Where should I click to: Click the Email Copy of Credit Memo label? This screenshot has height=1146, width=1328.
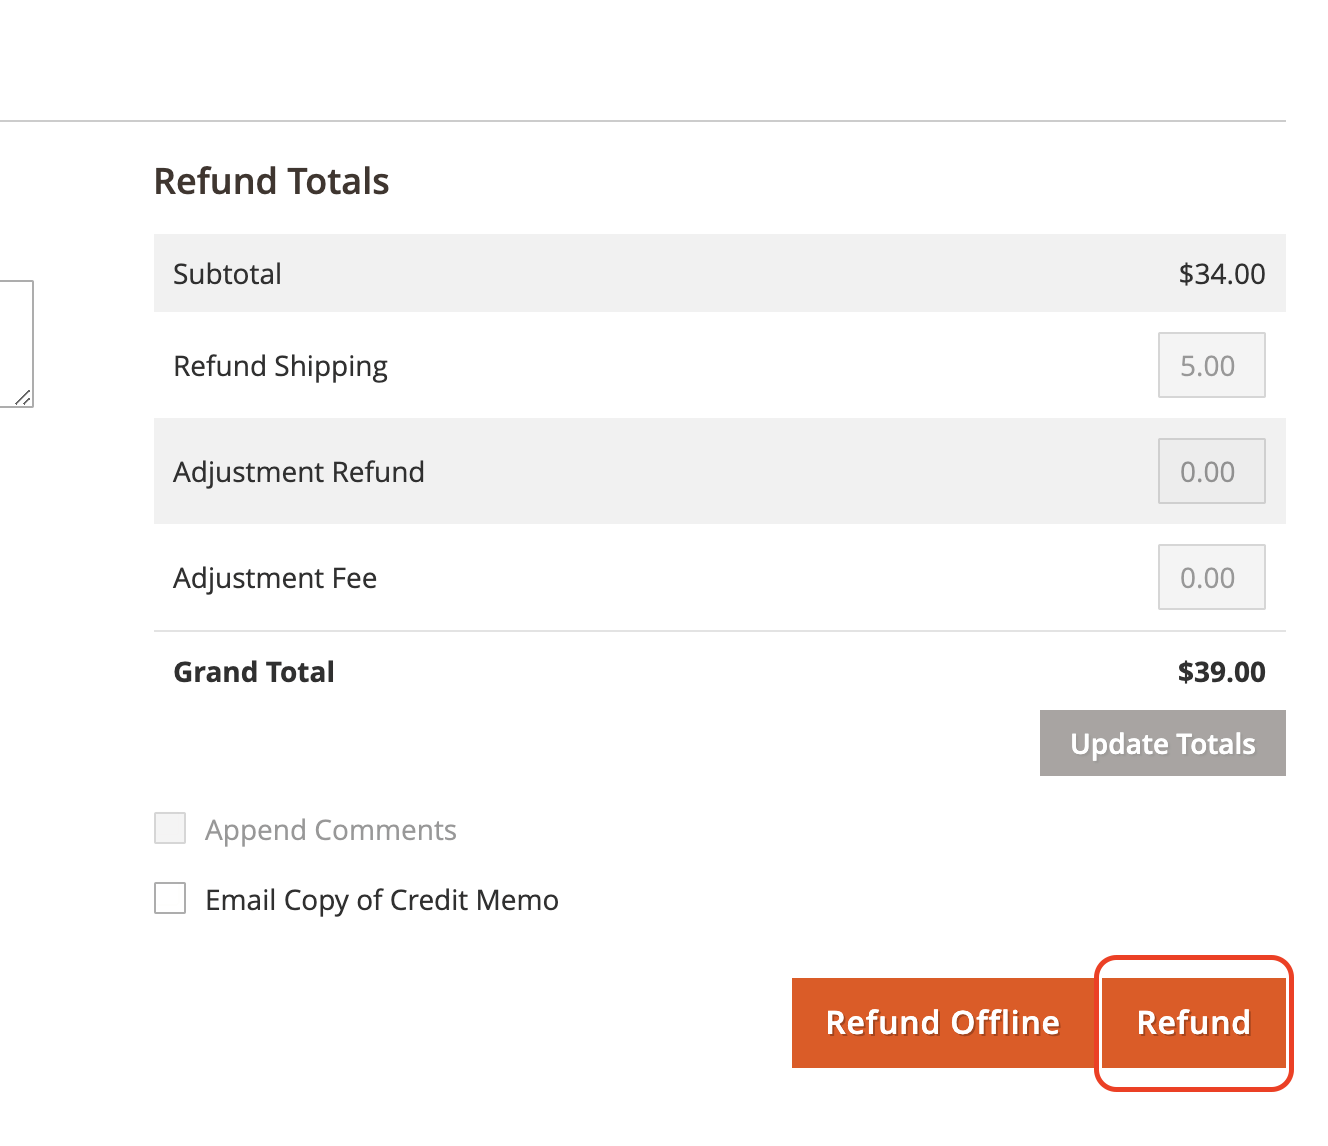382,900
